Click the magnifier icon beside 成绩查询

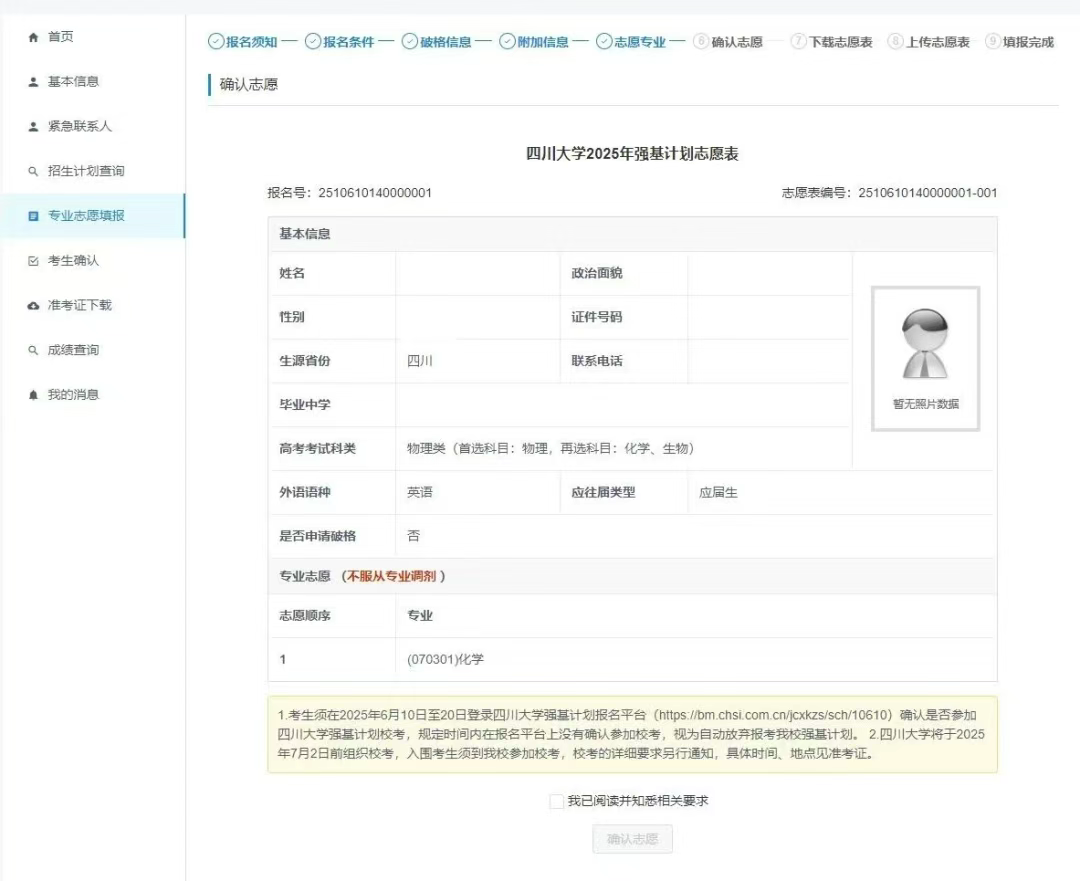[33, 351]
